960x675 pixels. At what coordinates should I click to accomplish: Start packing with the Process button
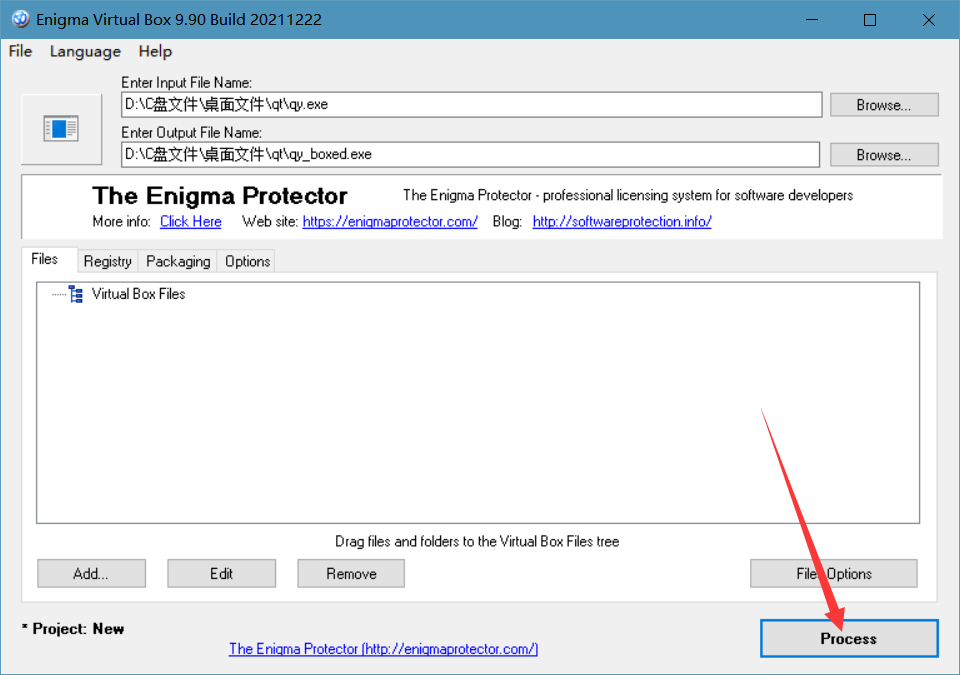pos(849,638)
